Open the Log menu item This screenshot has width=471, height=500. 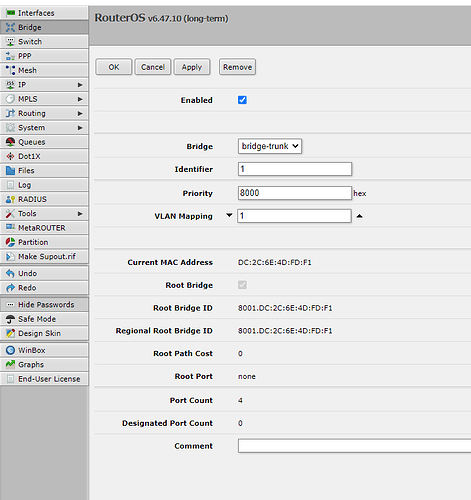coord(44,185)
